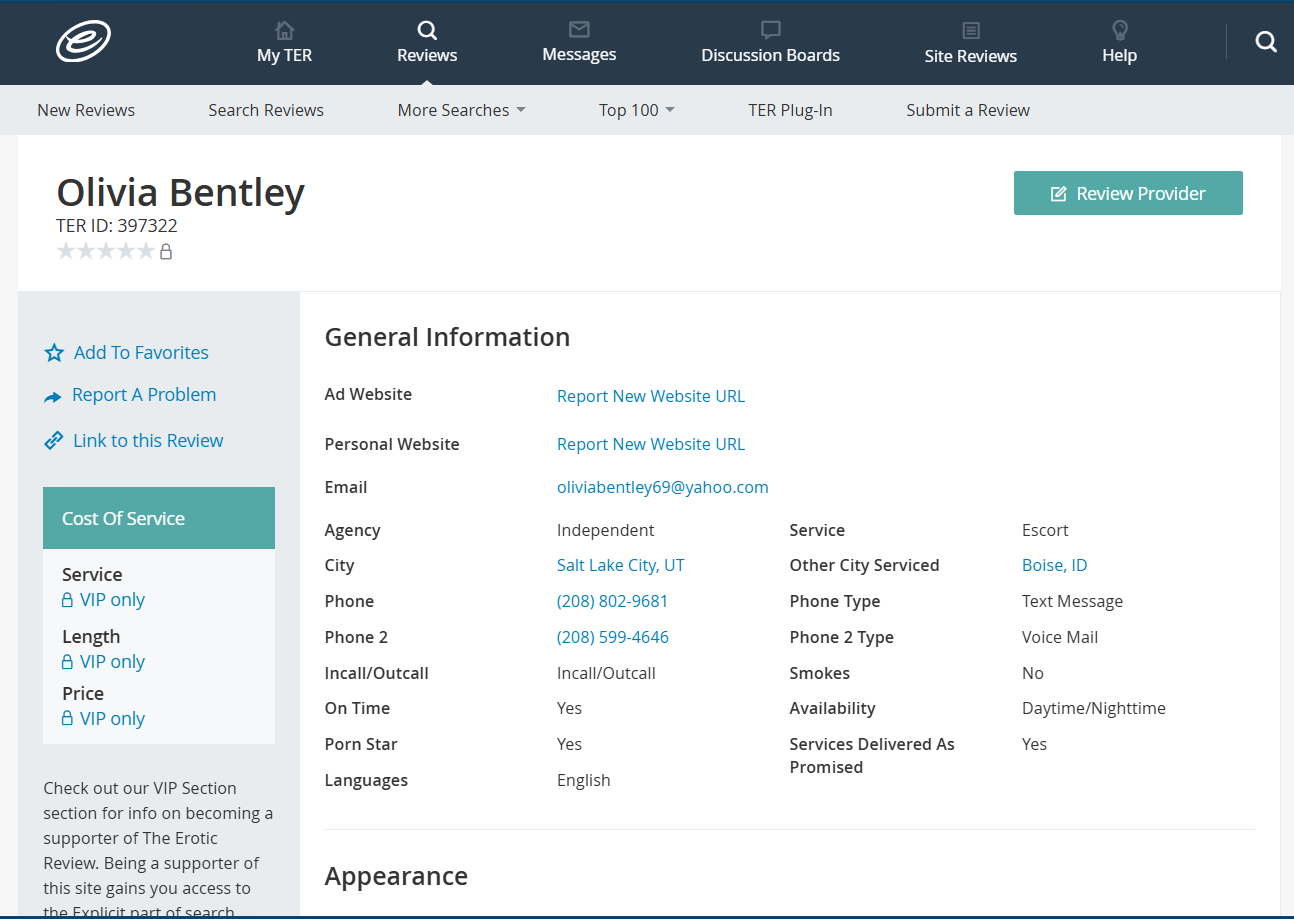Open Submit a Review in the submenu
This screenshot has width=1294, height=919.
(x=968, y=110)
